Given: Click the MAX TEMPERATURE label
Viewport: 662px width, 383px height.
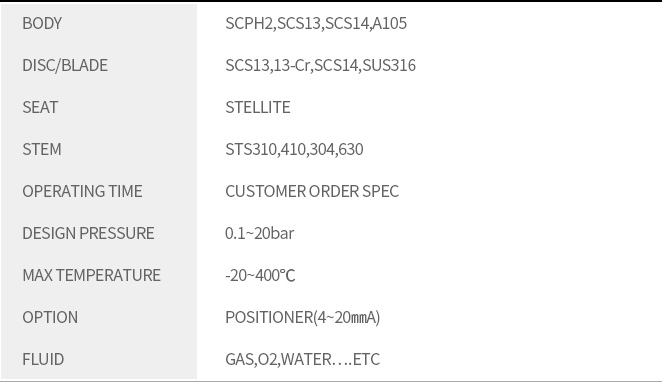Looking at the screenshot, I should (x=92, y=275).
